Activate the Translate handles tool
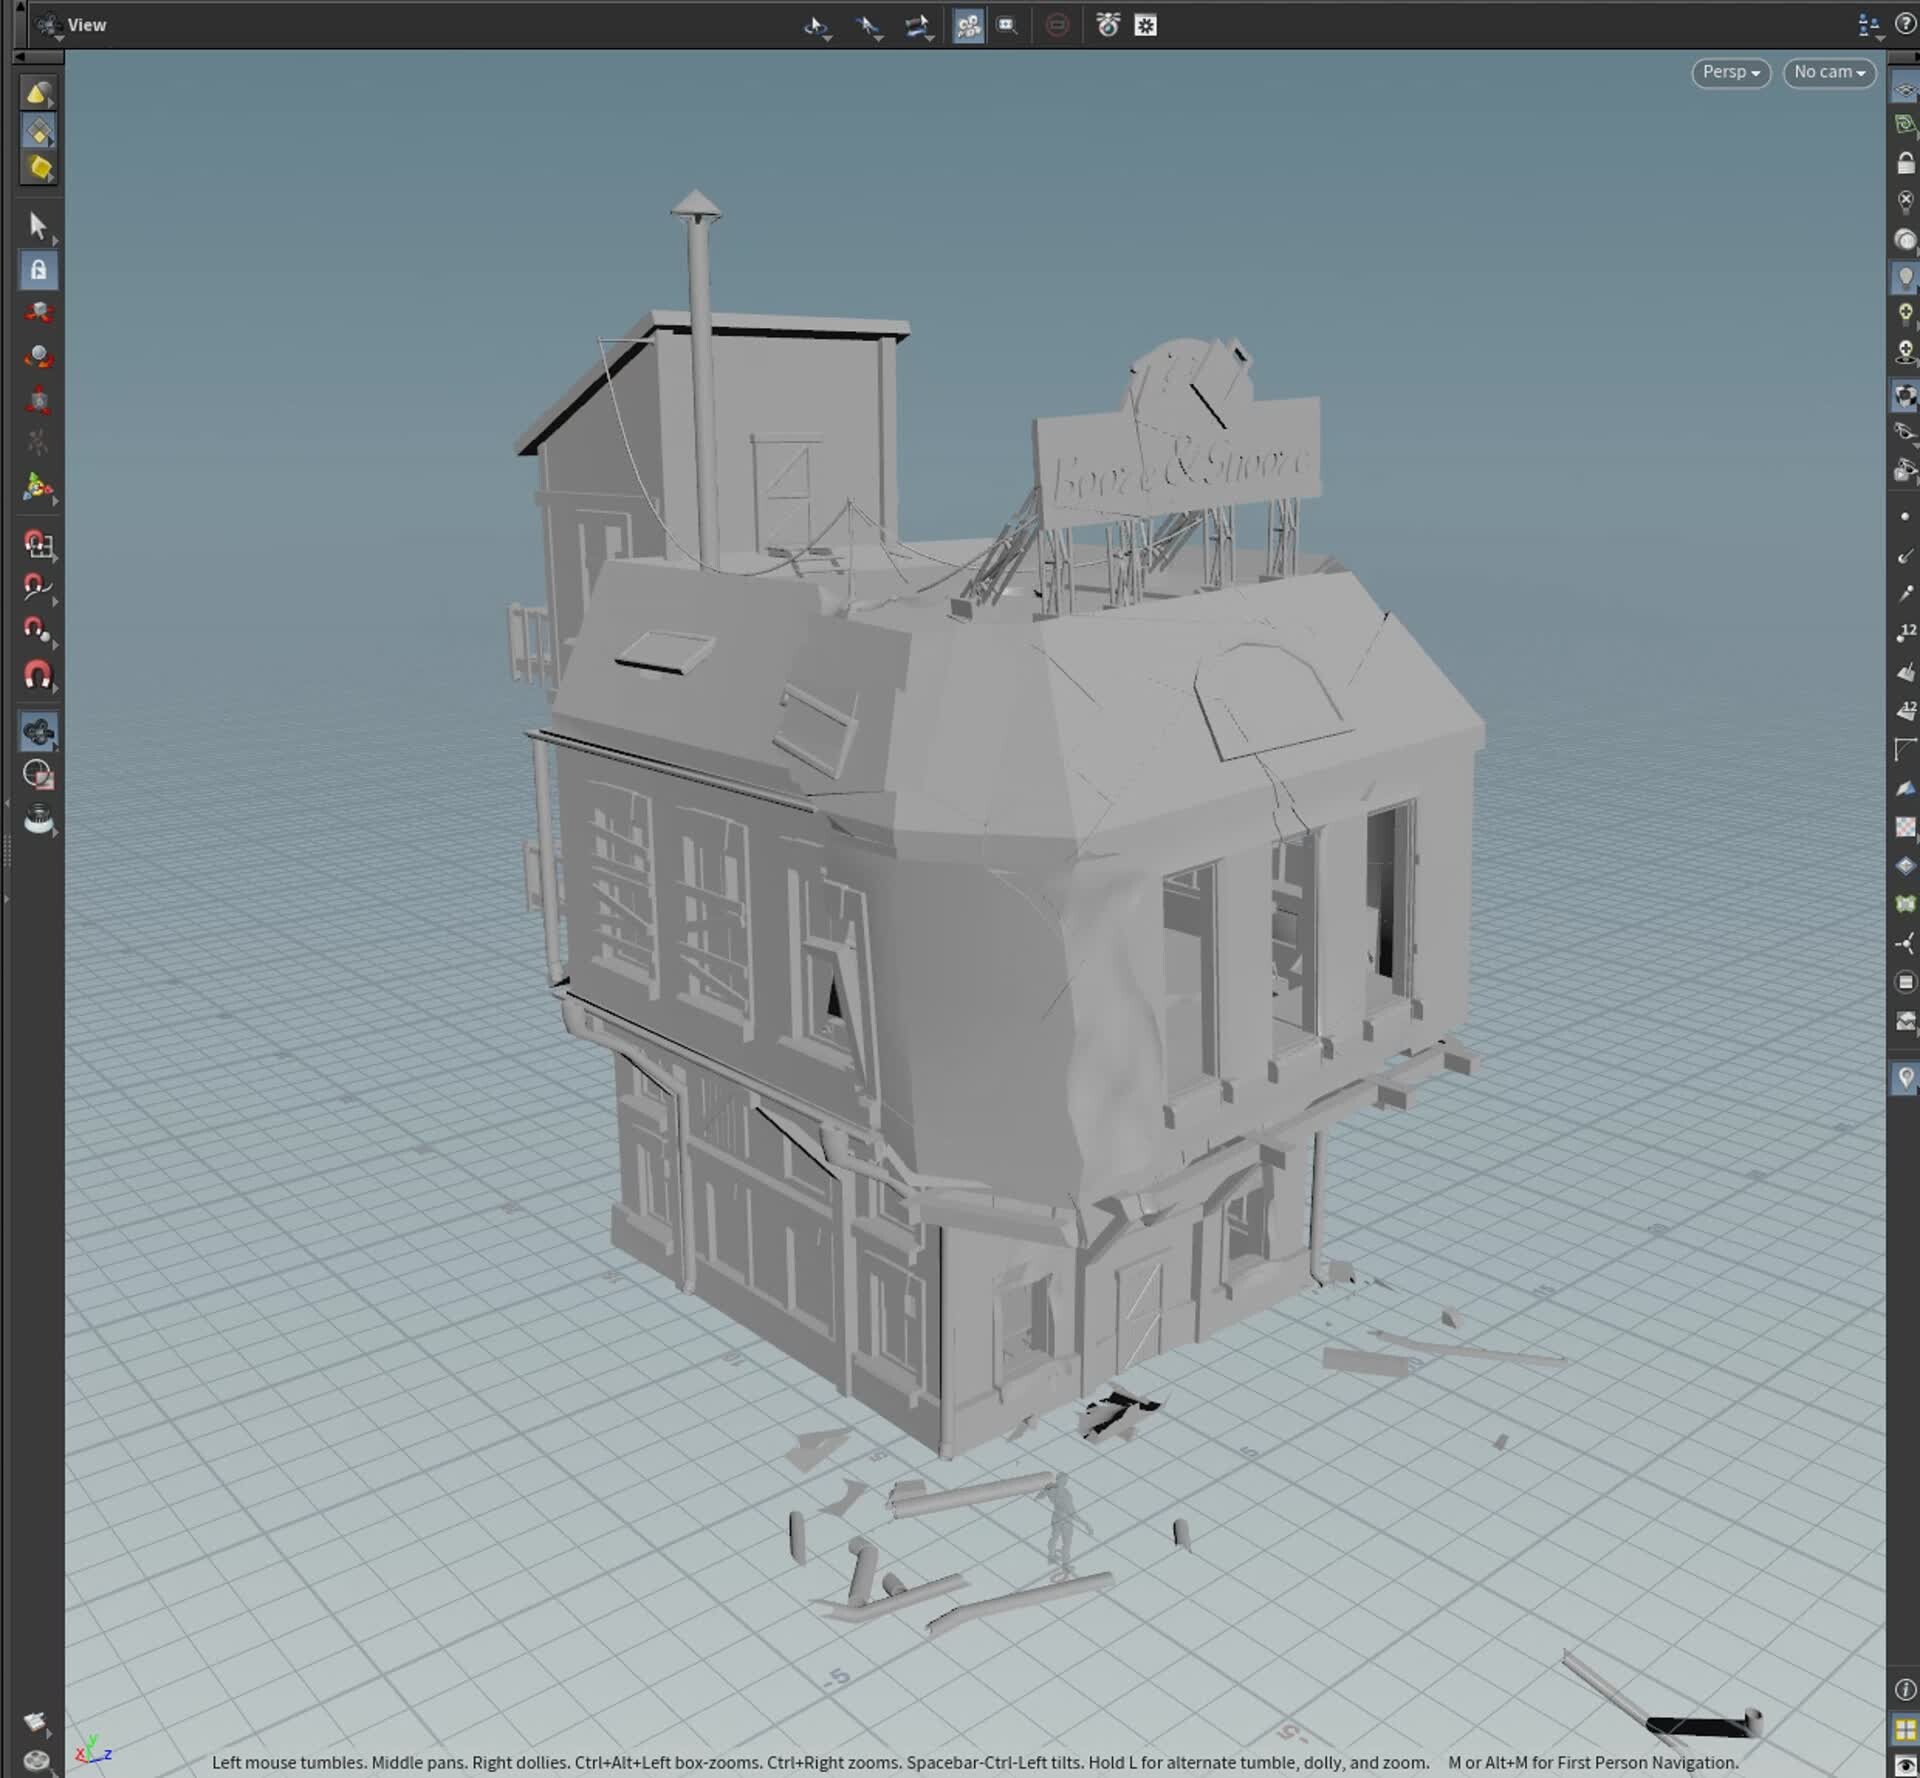The height and width of the screenshot is (1778, 1920). 38,313
